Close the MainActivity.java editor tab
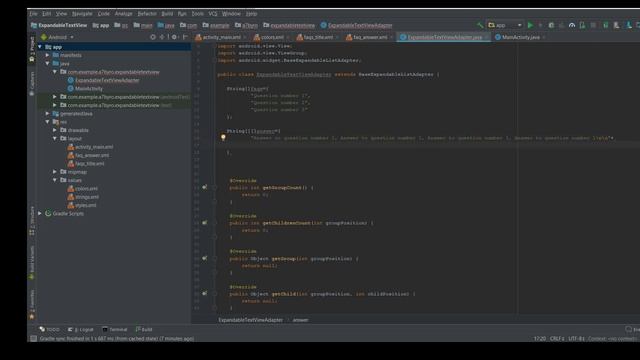The image size is (640, 360). tap(544, 37)
